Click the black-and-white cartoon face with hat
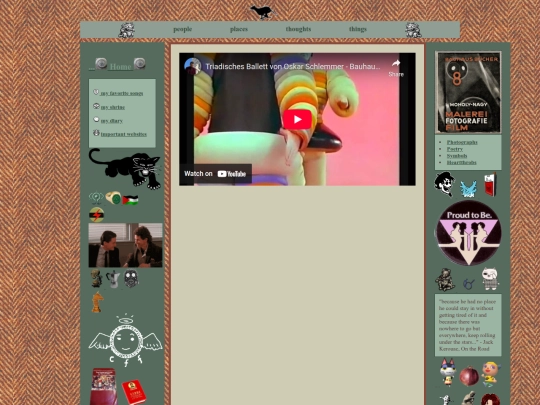Screen dimensions: 540x405 pyautogui.click(x=445, y=184)
